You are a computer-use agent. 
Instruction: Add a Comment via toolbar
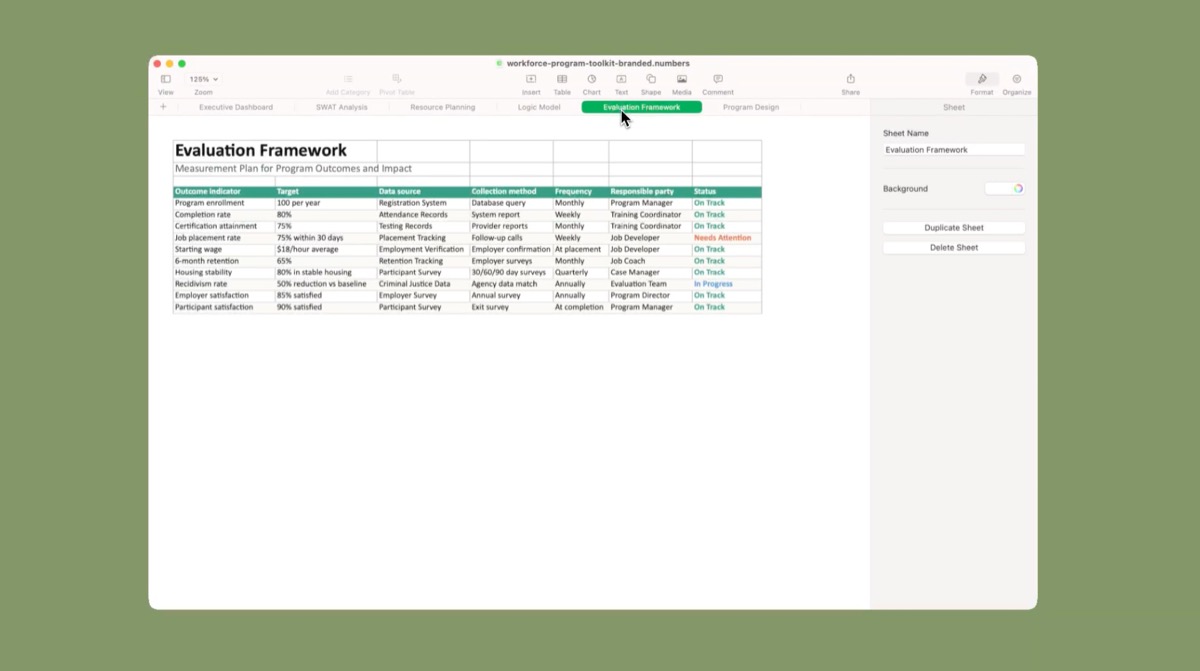pos(718,79)
